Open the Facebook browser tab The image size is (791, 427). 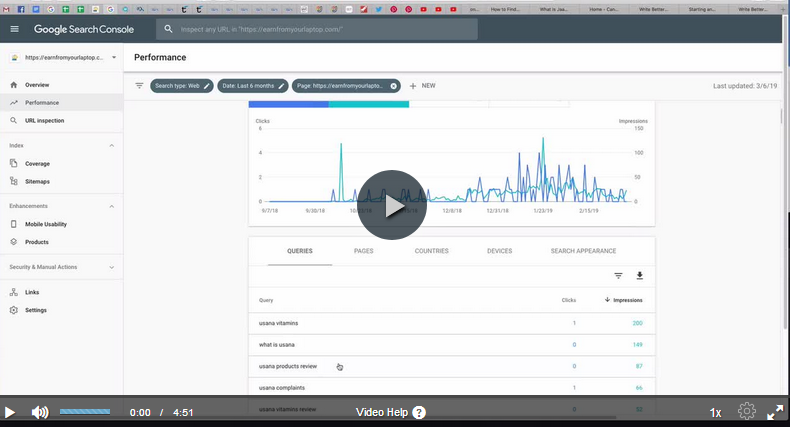[21, 9]
